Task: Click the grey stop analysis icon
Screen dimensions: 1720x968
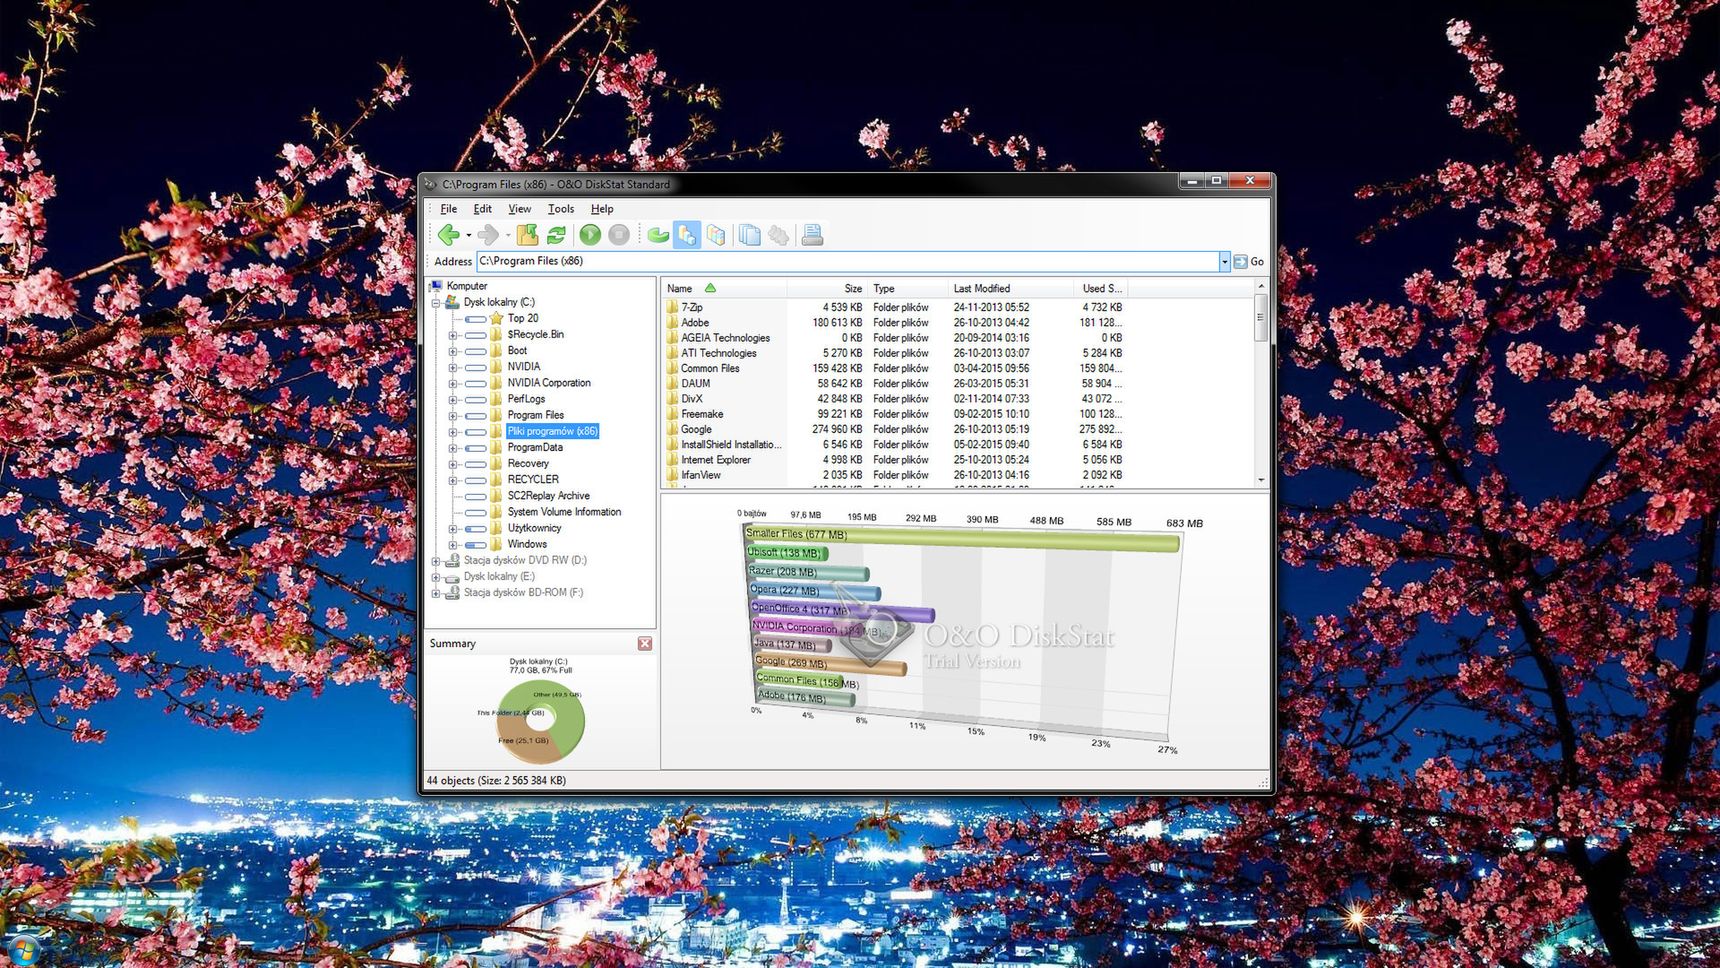Action: [x=619, y=235]
